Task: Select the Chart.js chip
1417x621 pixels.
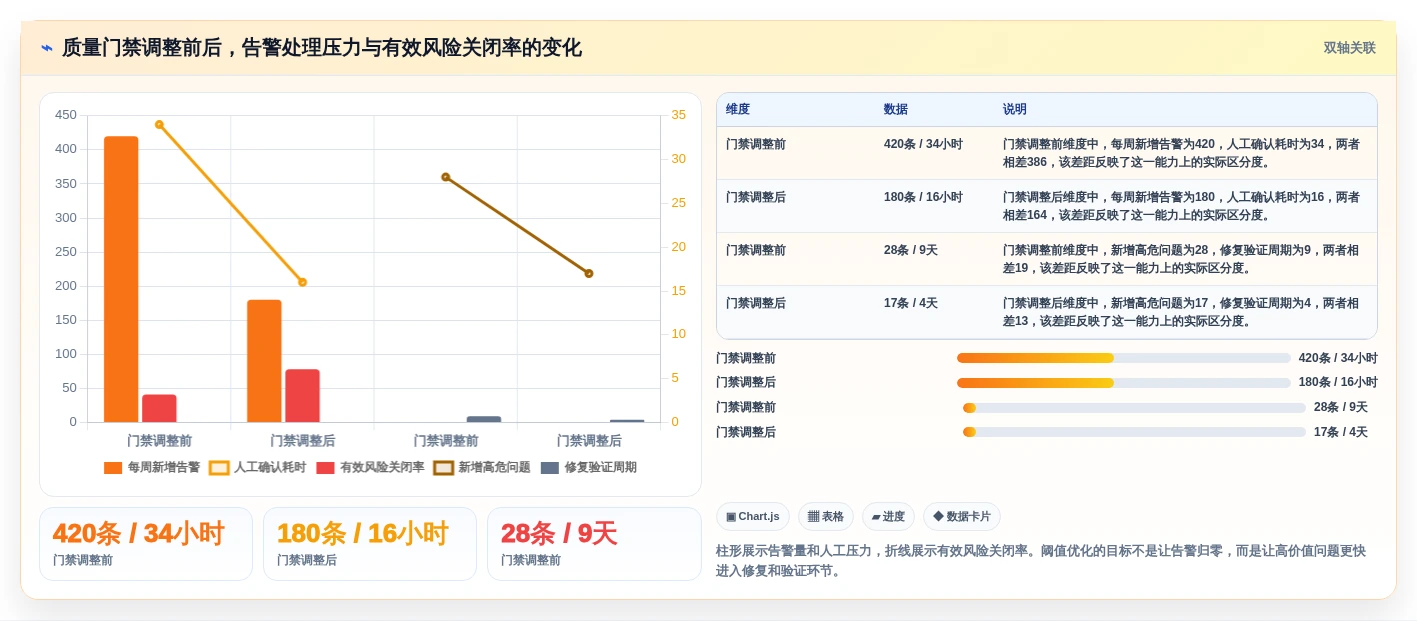Action: (753, 517)
